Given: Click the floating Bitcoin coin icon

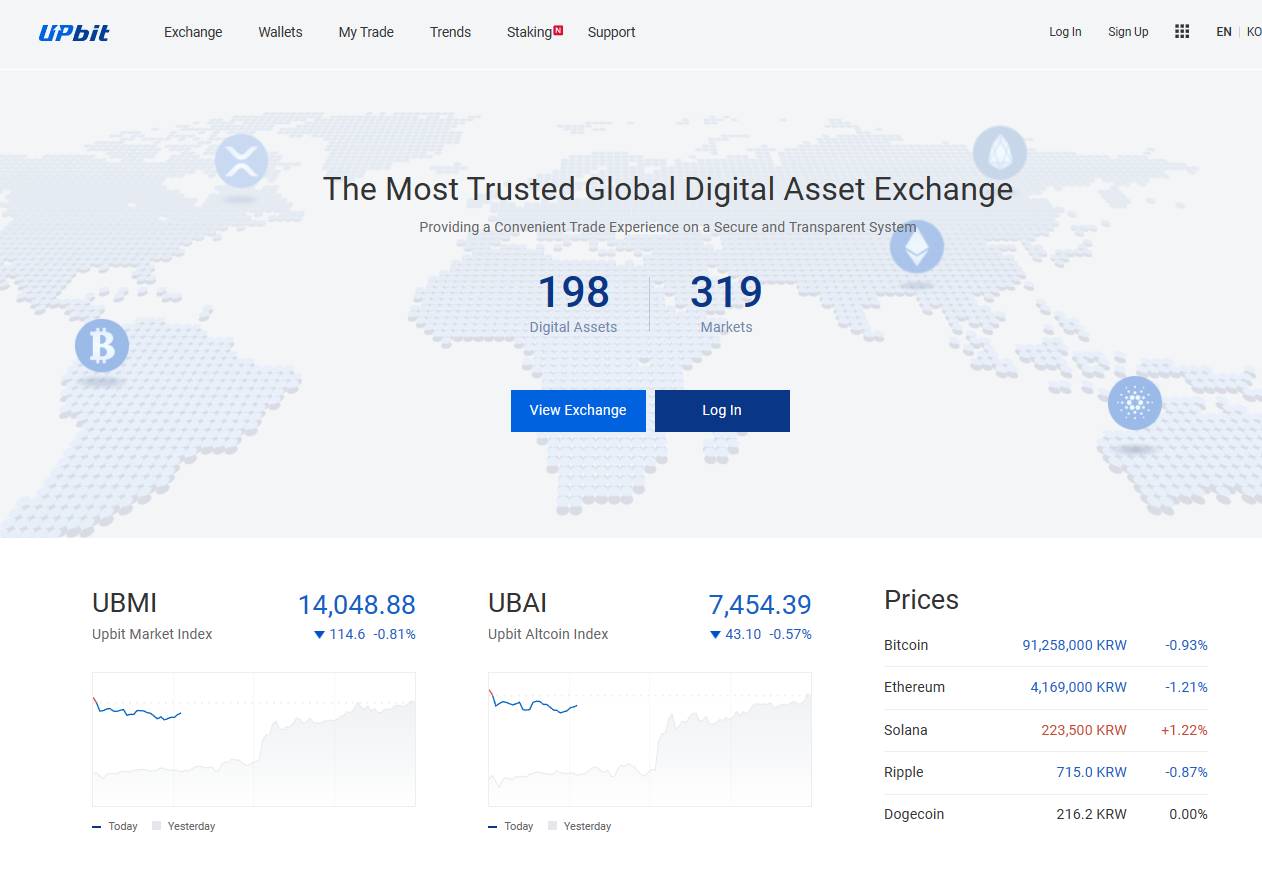Looking at the screenshot, I should tap(102, 346).
